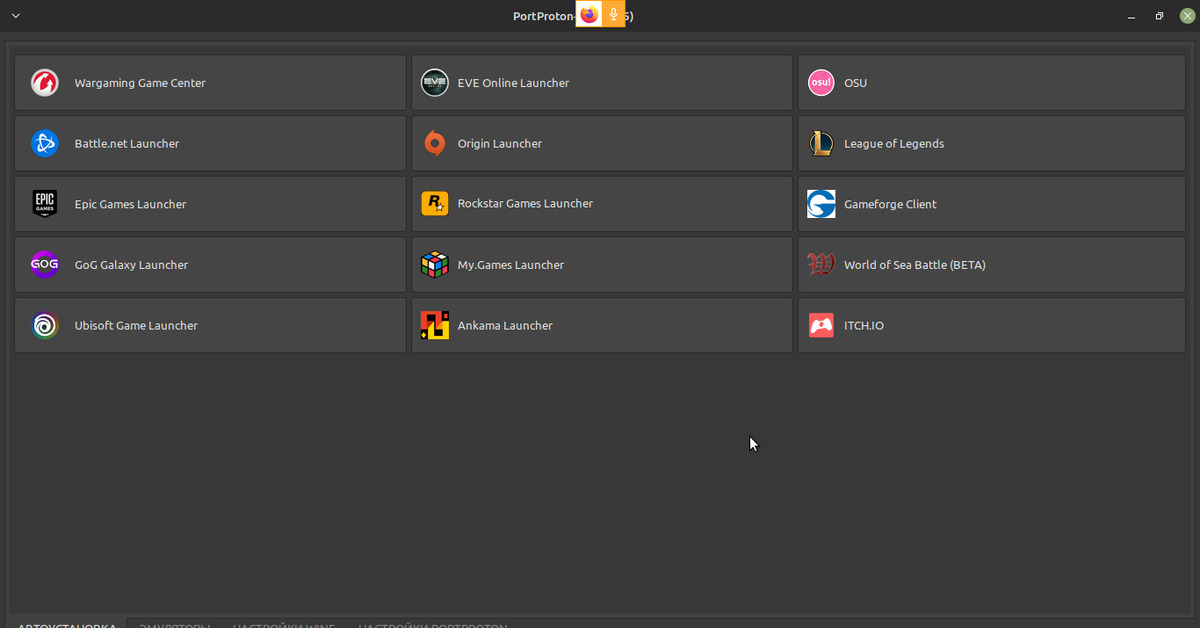Click the League of Legends logo icon
The image size is (1200, 628).
click(x=821, y=144)
